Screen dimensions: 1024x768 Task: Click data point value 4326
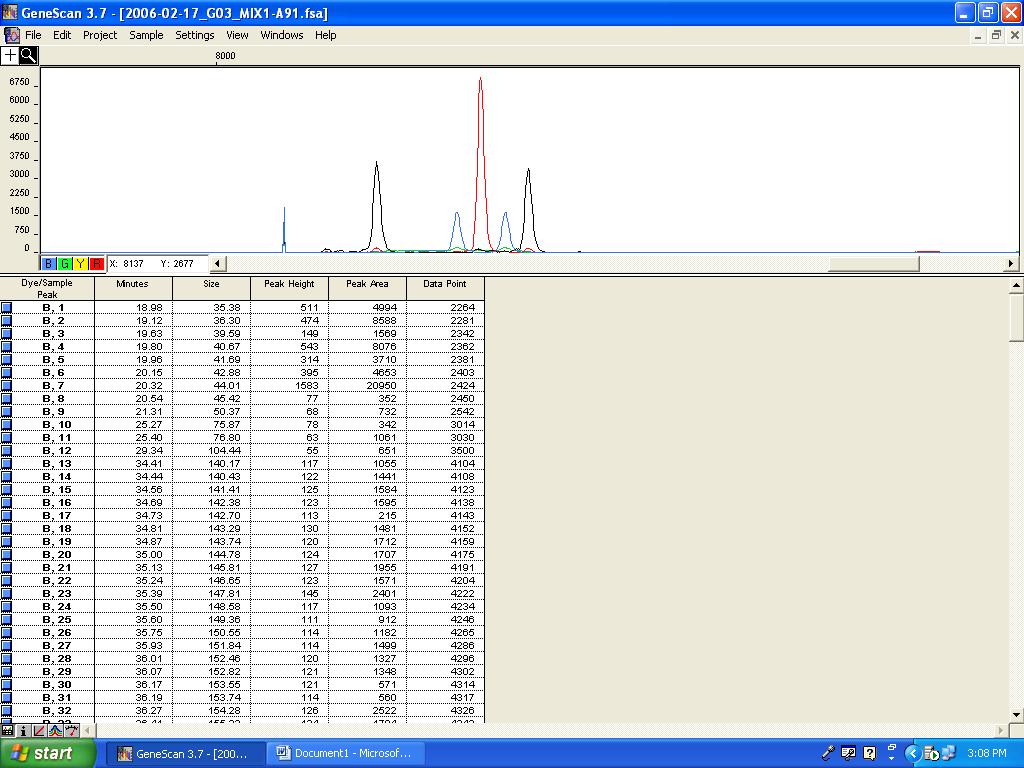(462, 710)
